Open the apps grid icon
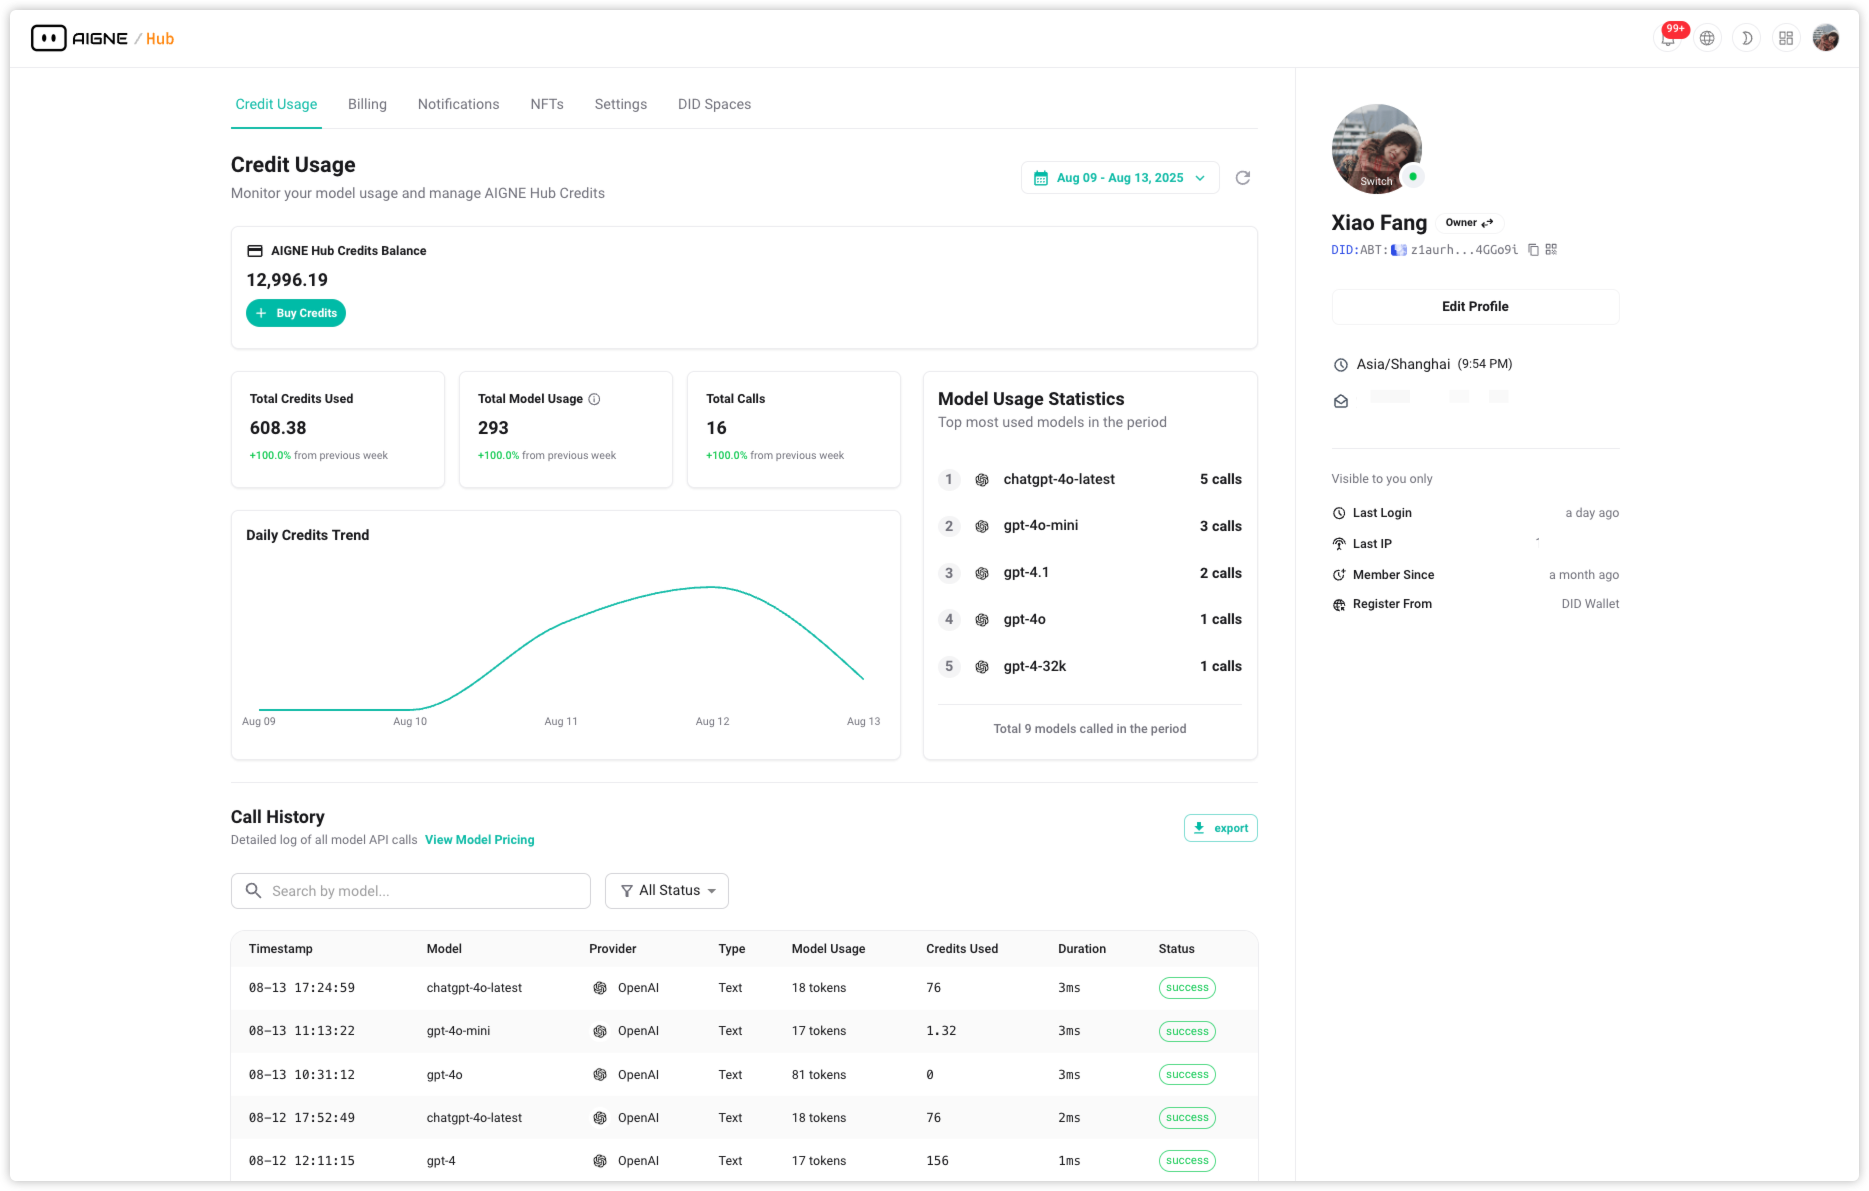The height and width of the screenshot is (1191, 1869). coord(1785,39)
